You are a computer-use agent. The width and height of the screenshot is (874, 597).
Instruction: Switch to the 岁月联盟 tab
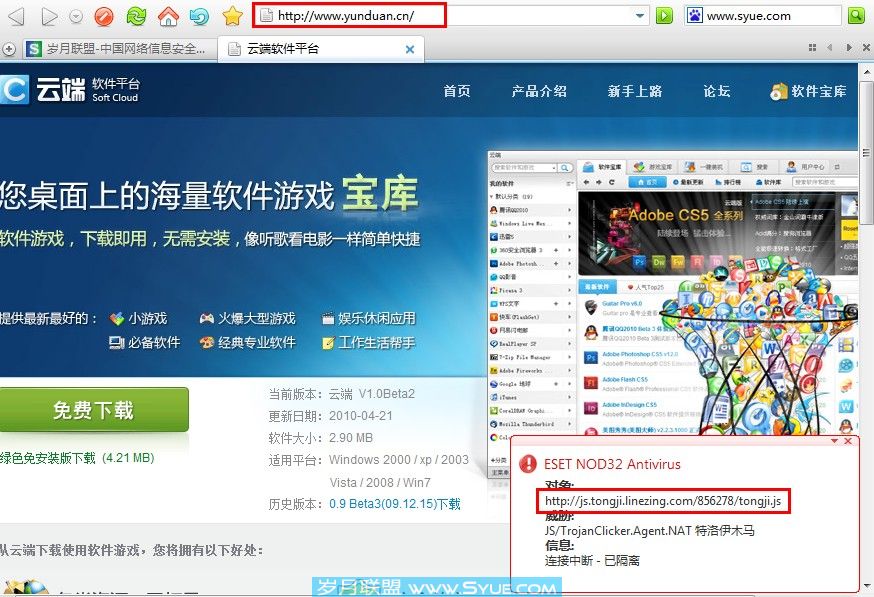click(x=119, y=49)
